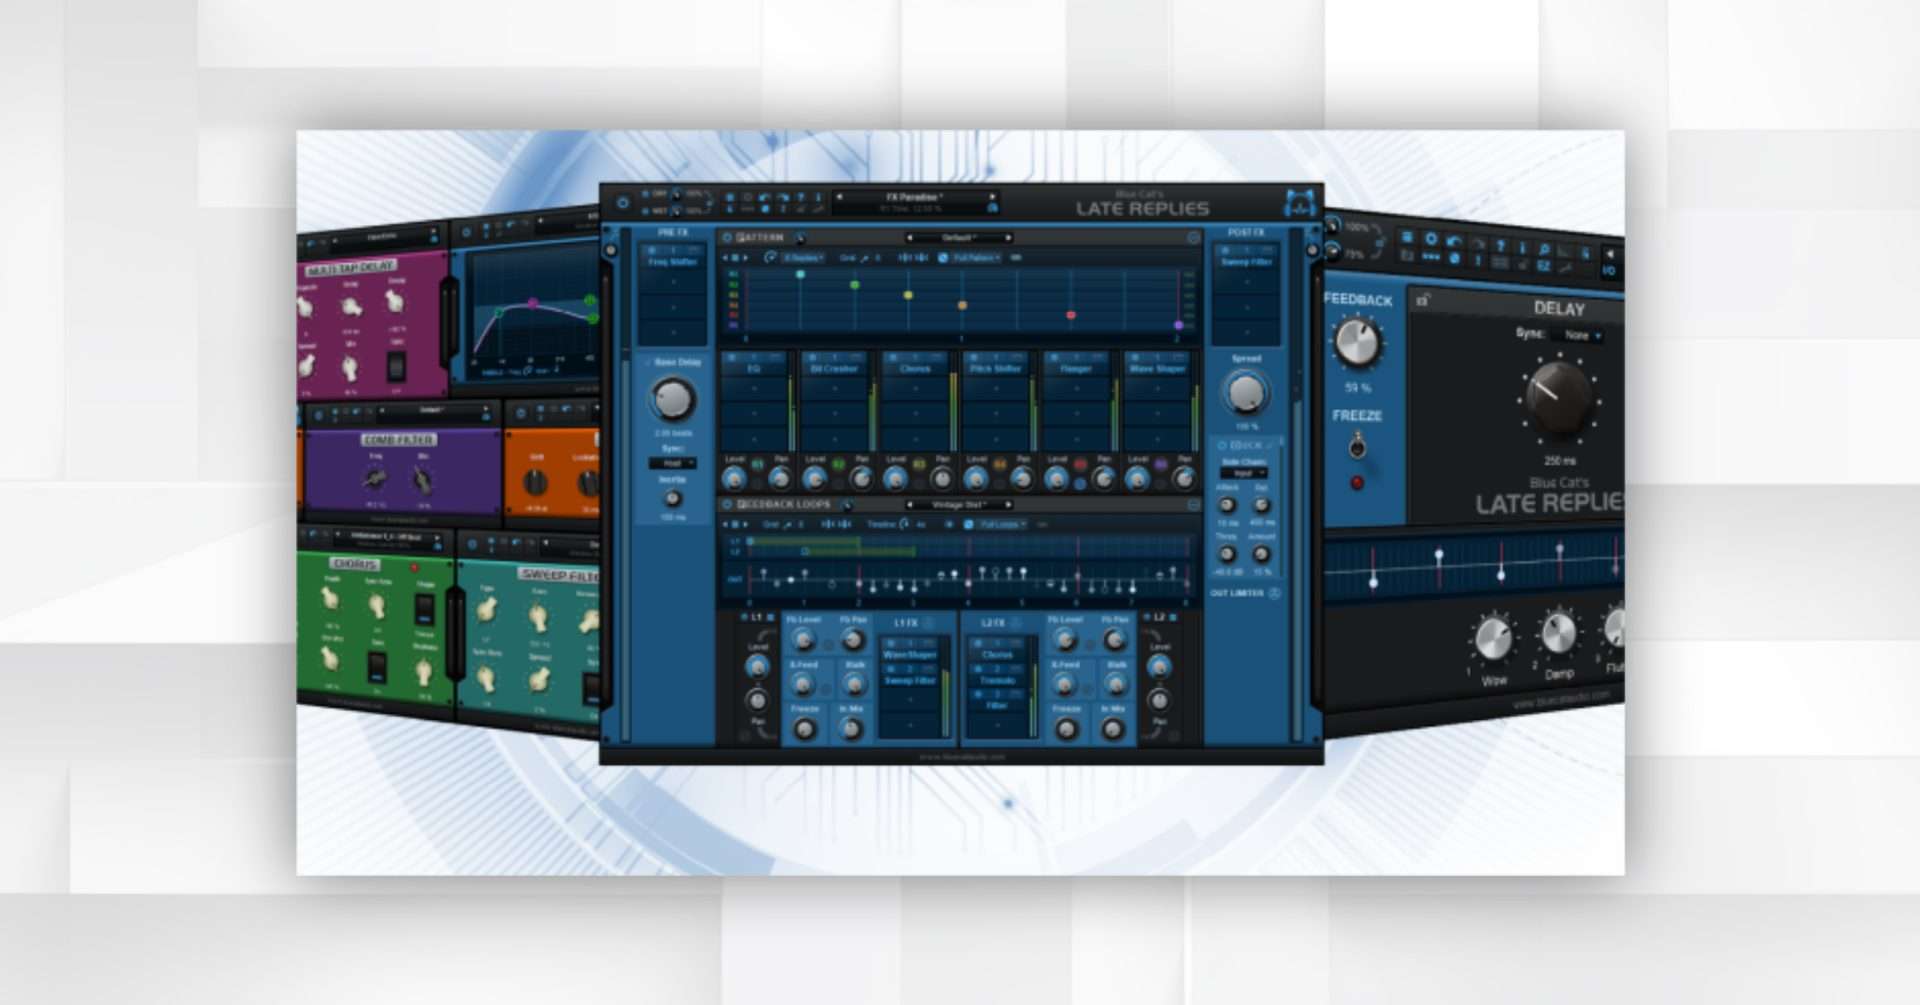The height and width of the screenshot is (1005, 1920).
Task: Click the Base Delay knob
Action: point(673,400)
